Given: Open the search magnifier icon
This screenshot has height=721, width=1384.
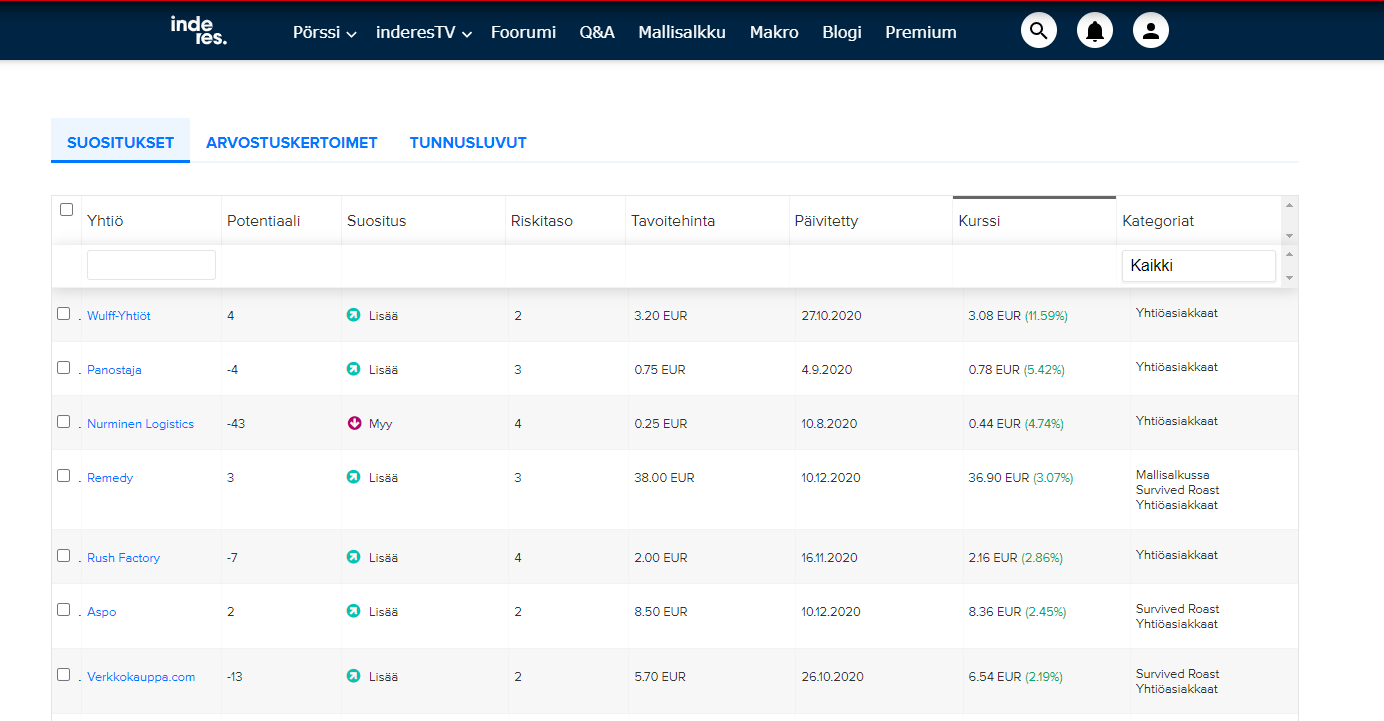Looking at the screenshot, I should (1038, 31).
